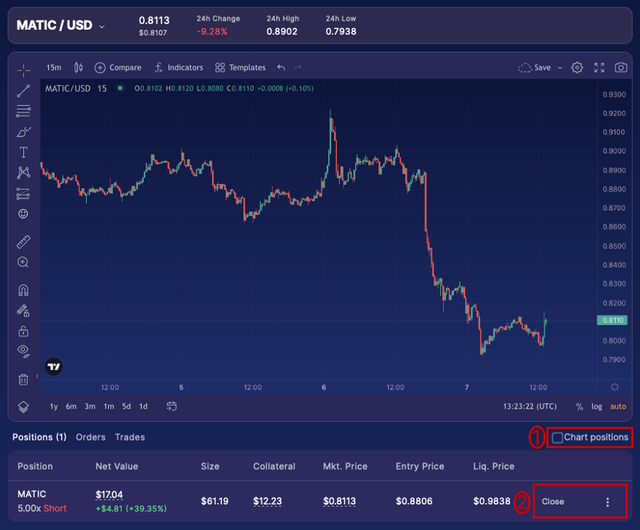Click the 0.8110 current price label
The height and width of the screenshot is (530, 640).
pyautogui.click(x=612, y=320)
